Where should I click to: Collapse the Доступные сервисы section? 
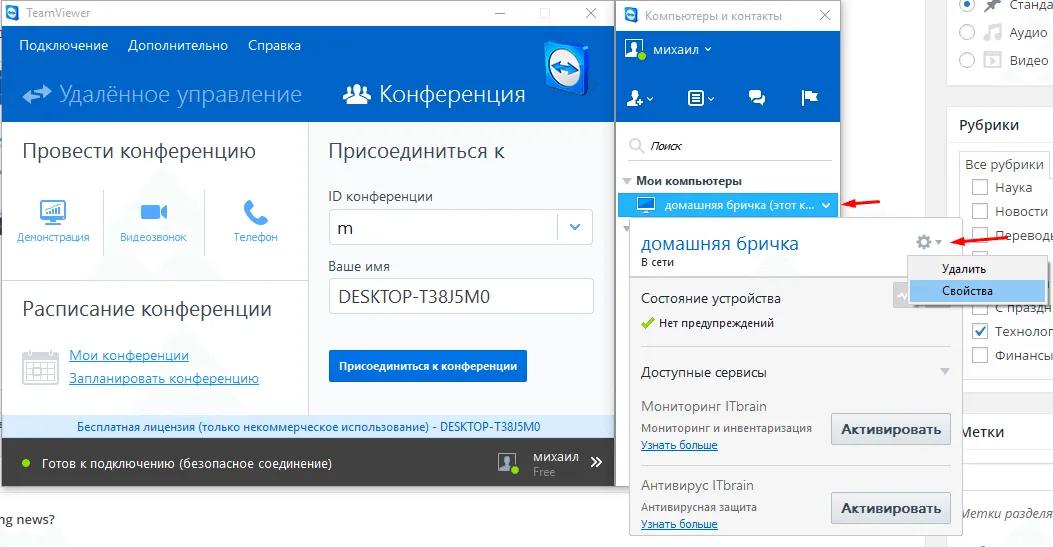944,372
